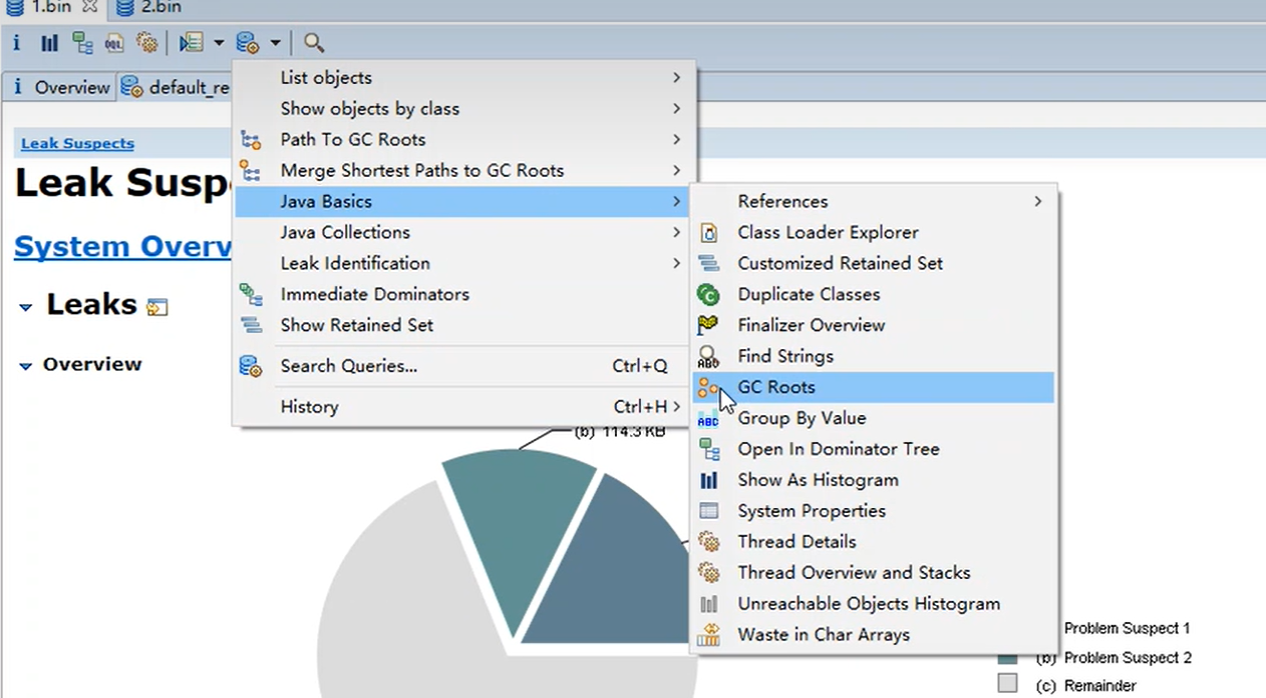Collapse the Leaks section triangle
The width and height of the screenshot is (1266, 698).
tap(26, 307)
